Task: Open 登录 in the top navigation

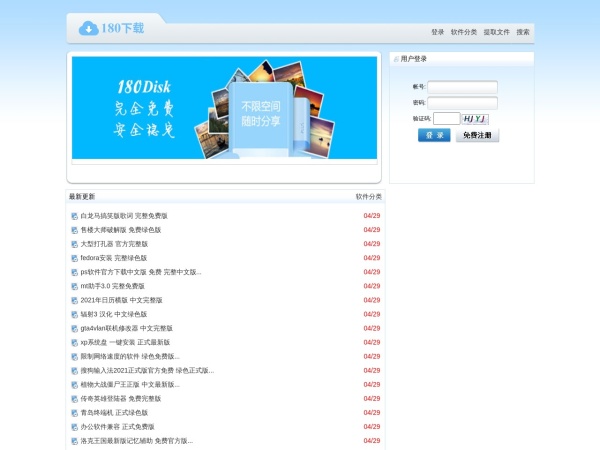Action: tap(437, 32)
